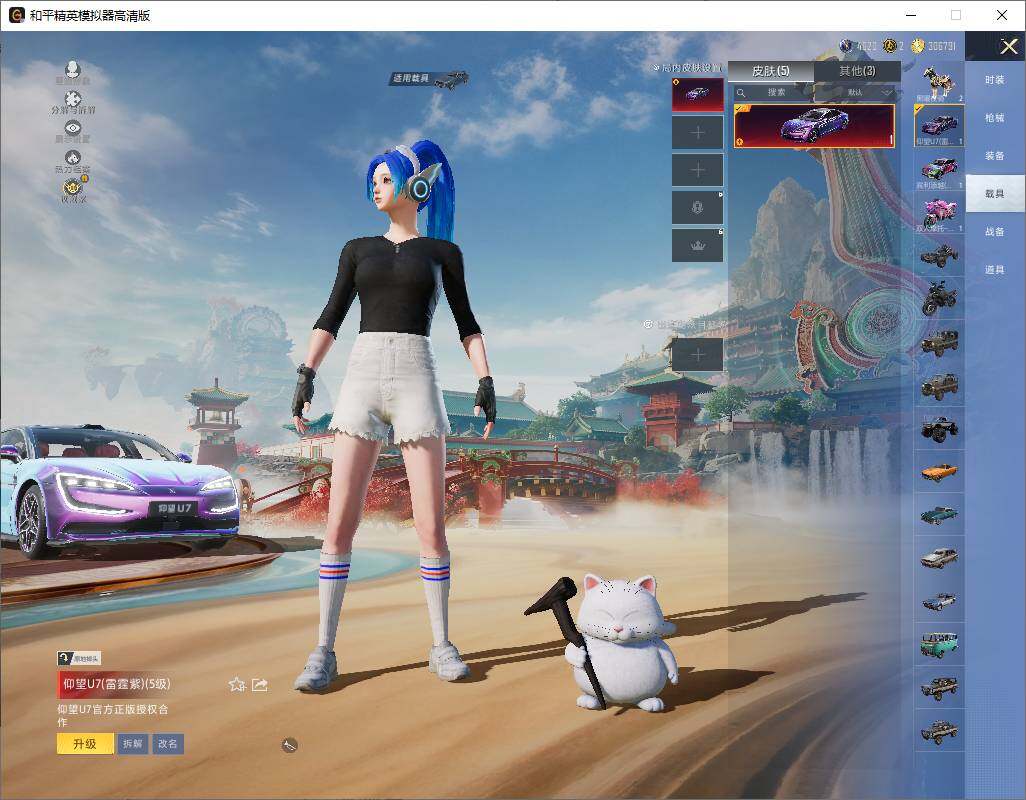Select the horse mount thumbnail

[x=939, y=82]
